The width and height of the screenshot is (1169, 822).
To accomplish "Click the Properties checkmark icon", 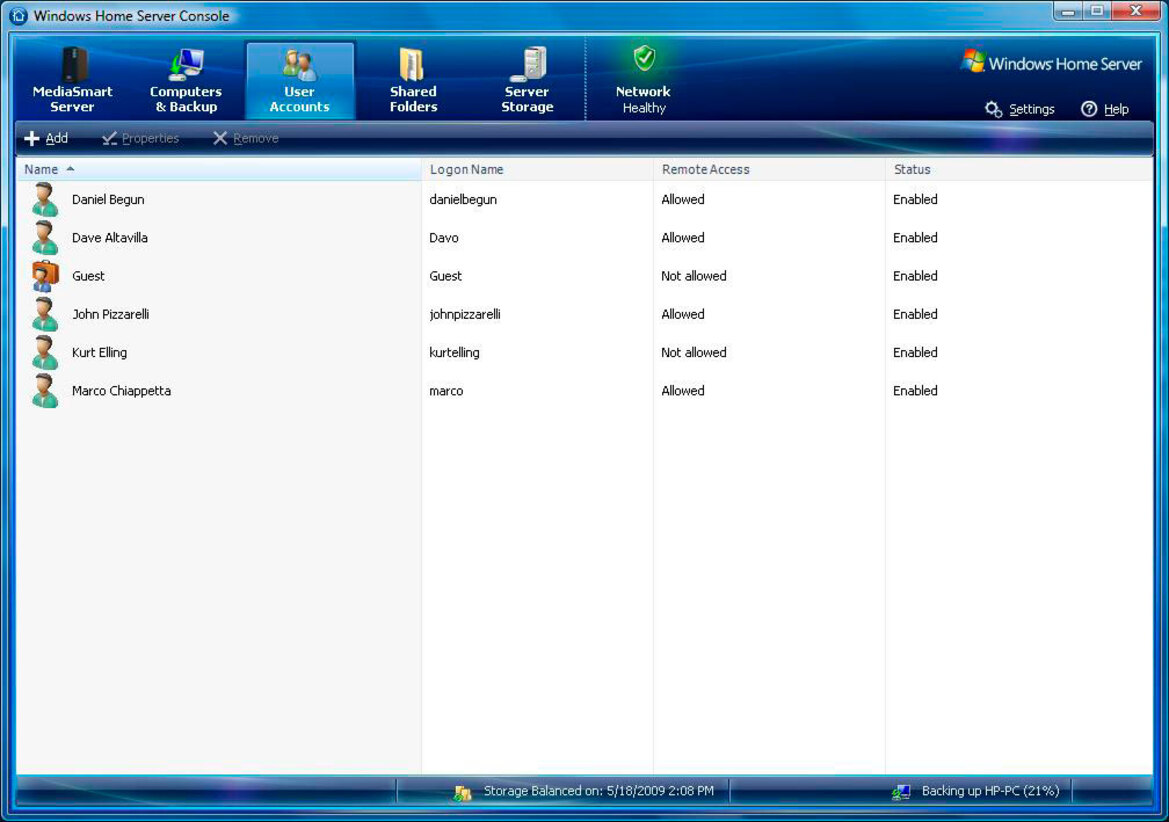I will pyautogui.click(x=110, y=138).
